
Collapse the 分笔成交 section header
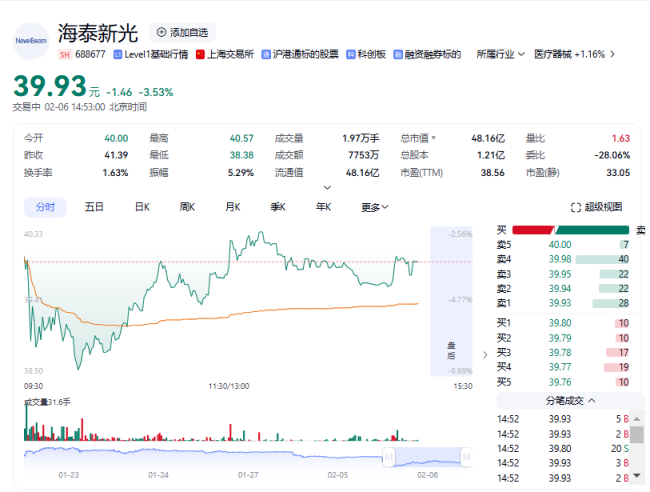[570, 400]
